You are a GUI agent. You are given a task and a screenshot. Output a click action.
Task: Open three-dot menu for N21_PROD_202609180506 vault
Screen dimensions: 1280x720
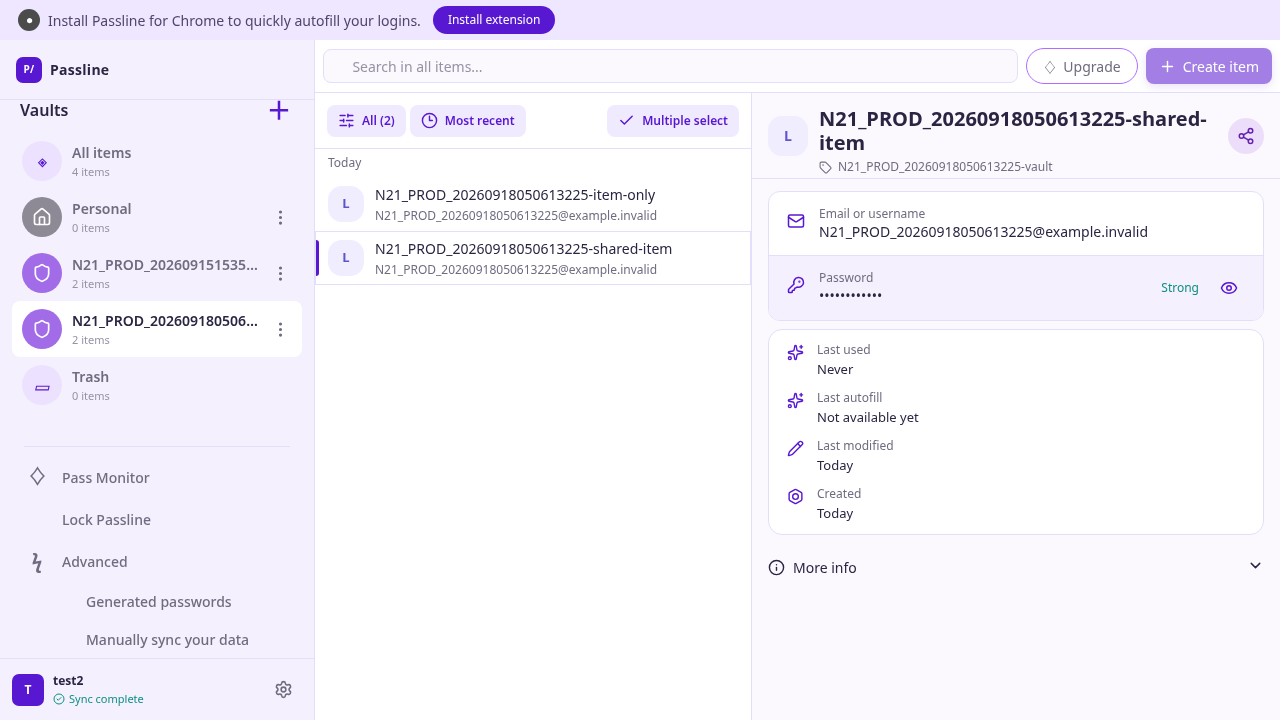[x=281, y=329]
